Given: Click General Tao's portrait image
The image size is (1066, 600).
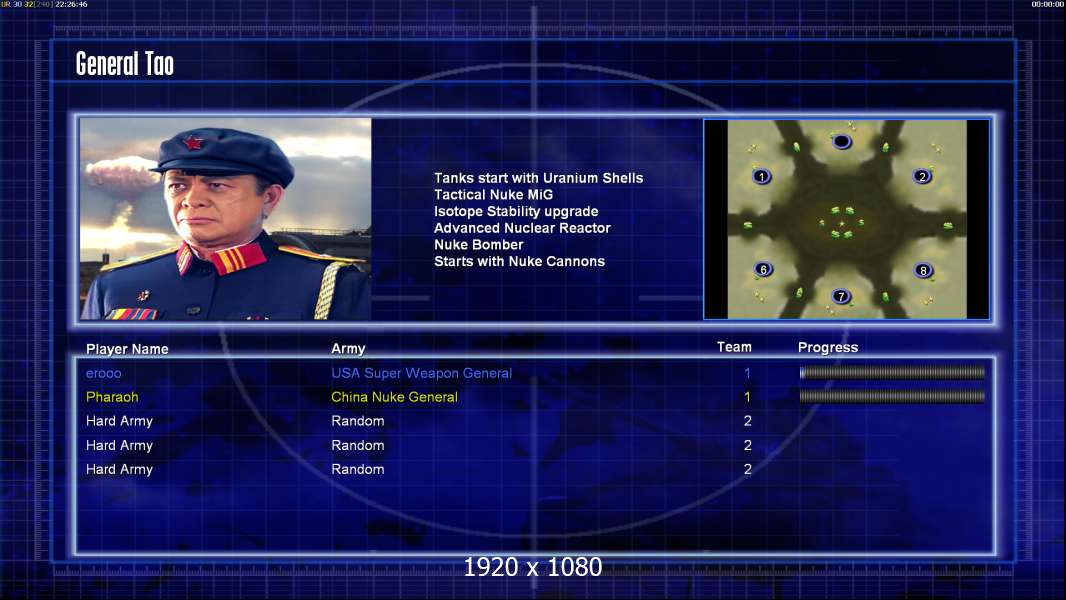Looking at the screenshot, I should (x=226, y=219).
